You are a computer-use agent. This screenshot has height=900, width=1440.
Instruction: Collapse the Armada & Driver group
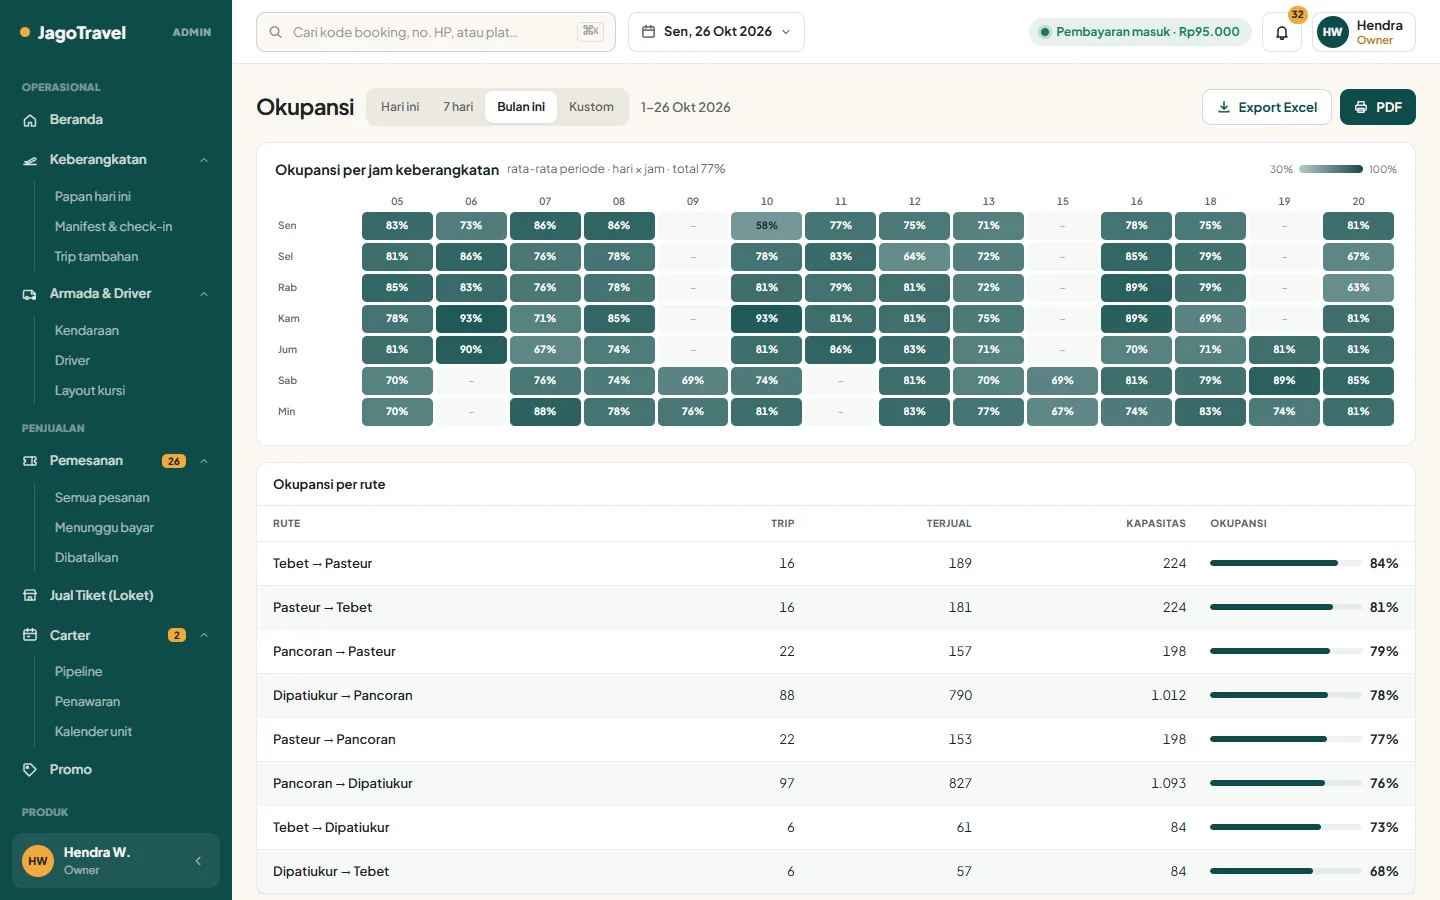(x=204, y=294)
